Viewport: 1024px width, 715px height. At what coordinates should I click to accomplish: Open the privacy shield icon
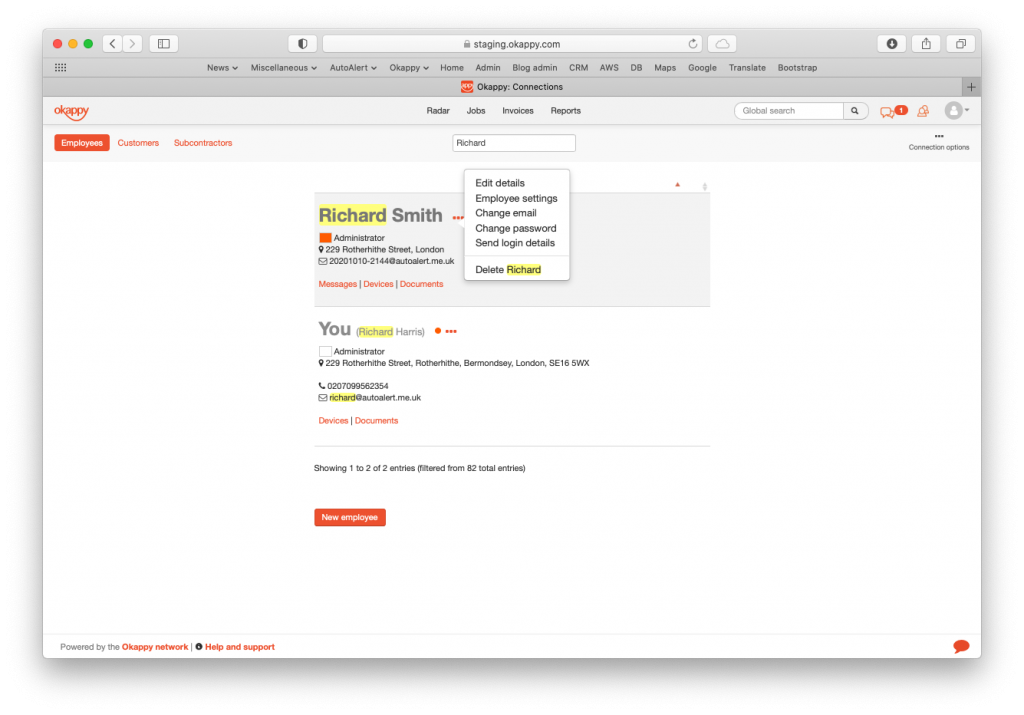tap(302, 44)
